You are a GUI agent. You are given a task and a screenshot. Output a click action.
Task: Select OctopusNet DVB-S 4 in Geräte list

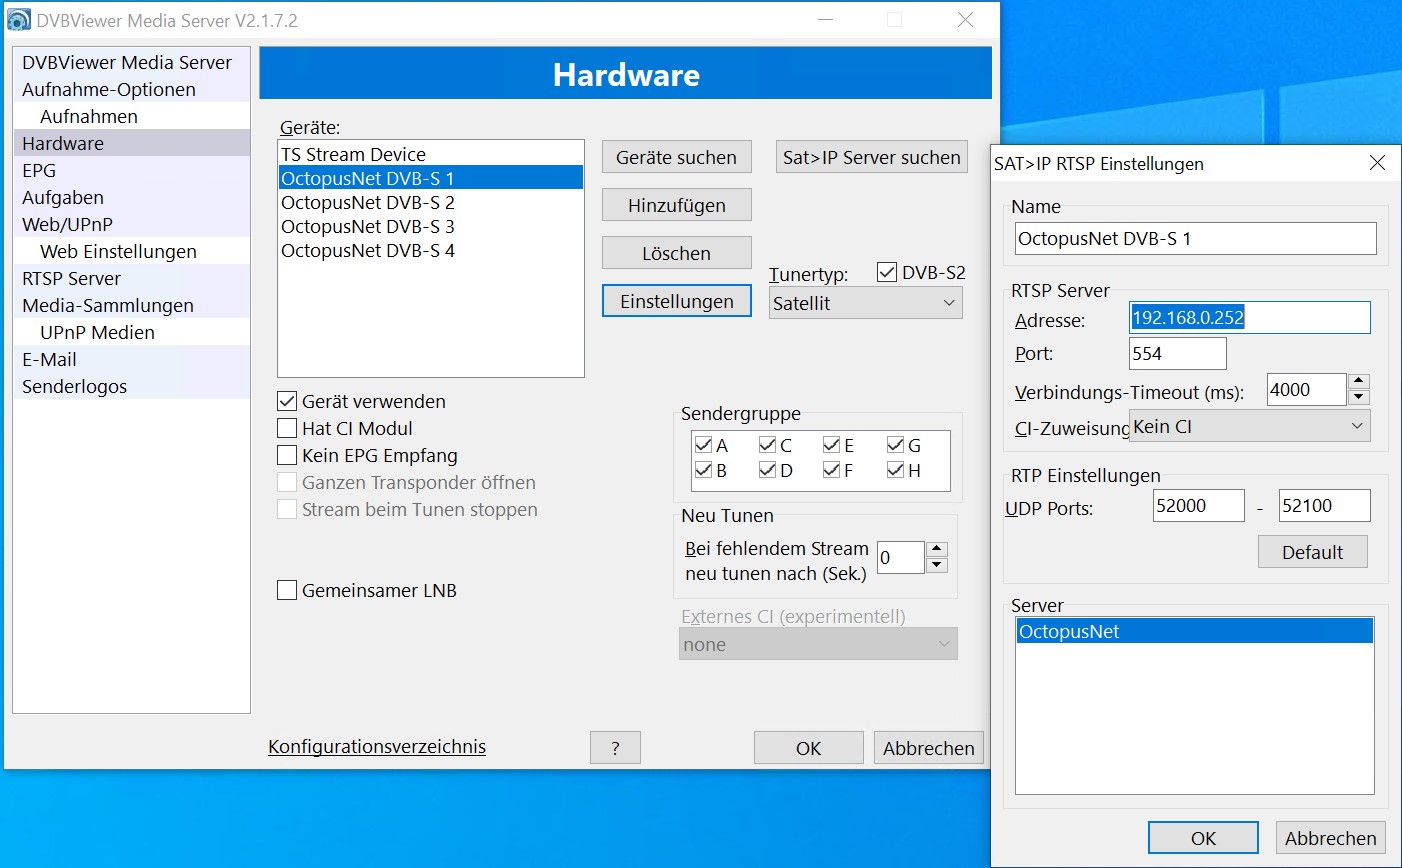coord(430,250)
